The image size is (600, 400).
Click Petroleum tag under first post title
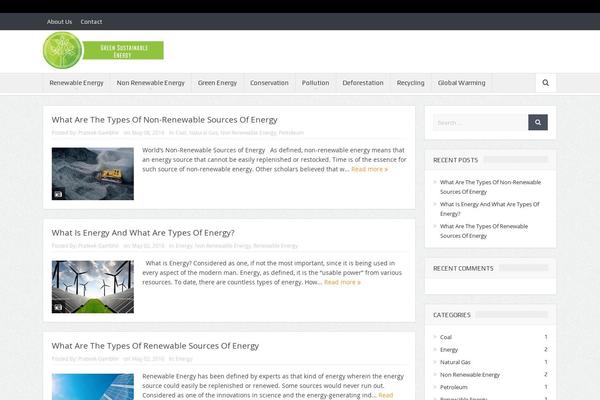291,132
